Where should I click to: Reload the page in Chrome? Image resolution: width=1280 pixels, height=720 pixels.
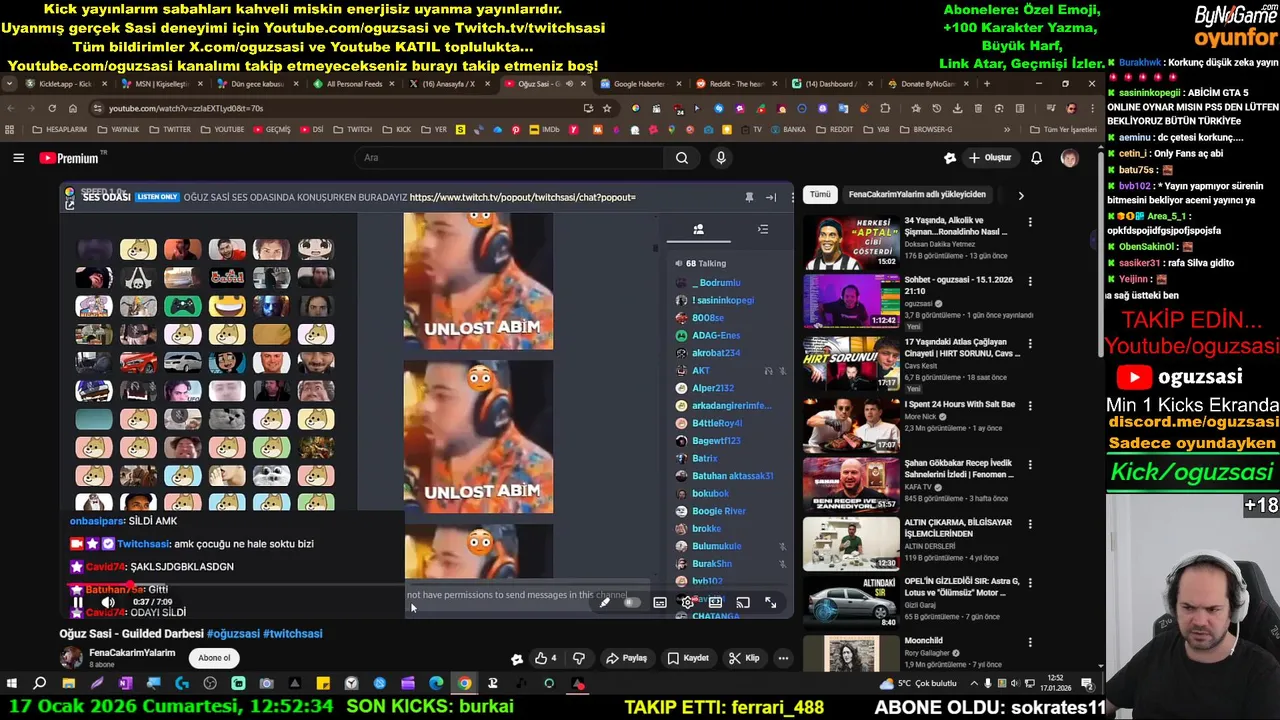click(52, 108)
